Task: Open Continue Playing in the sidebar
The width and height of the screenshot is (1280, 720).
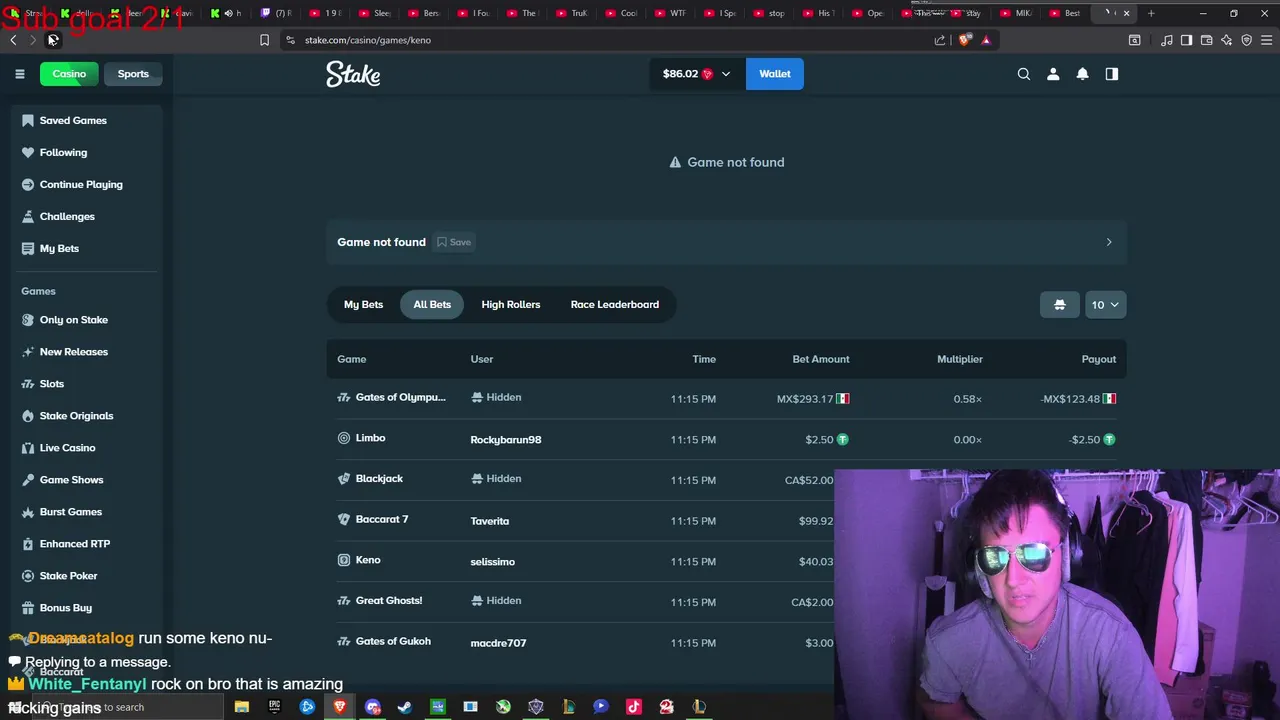Action: [x=81, y=184]
